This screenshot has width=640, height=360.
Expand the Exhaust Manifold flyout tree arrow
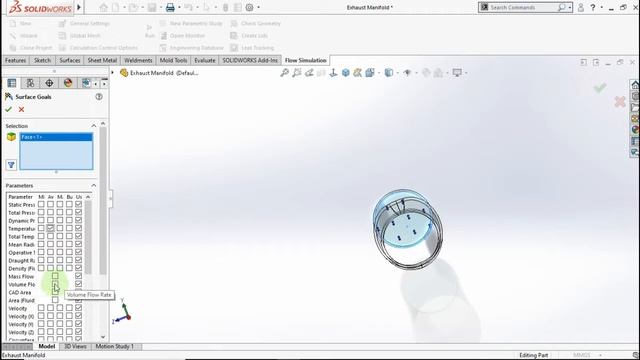click(x=113, y=73)
